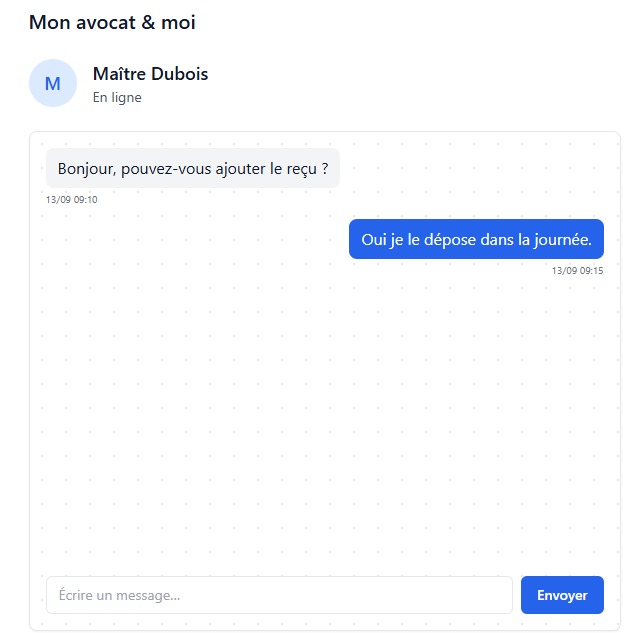Click the 13/09 09:10 timestamp
The image size is (631, 633).
[71, 200]
